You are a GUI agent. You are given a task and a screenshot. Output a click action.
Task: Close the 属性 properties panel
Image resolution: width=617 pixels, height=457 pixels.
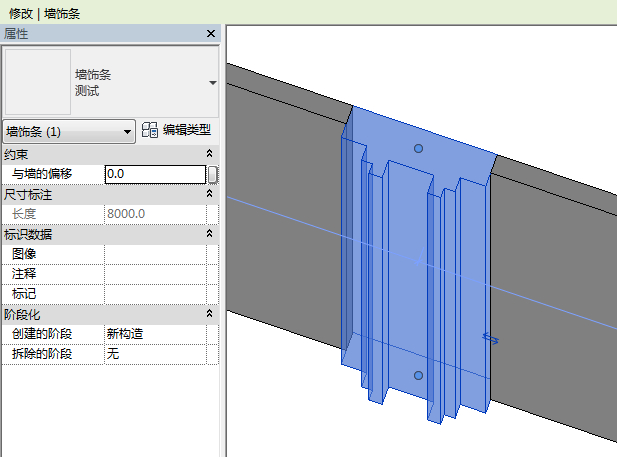pyautogui.click(x=211, y=34)
